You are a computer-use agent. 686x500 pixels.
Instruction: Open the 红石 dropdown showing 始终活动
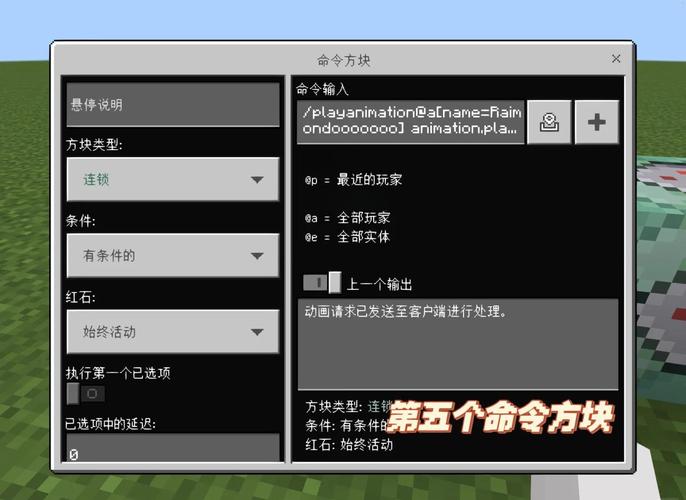[x=173, y=331]
